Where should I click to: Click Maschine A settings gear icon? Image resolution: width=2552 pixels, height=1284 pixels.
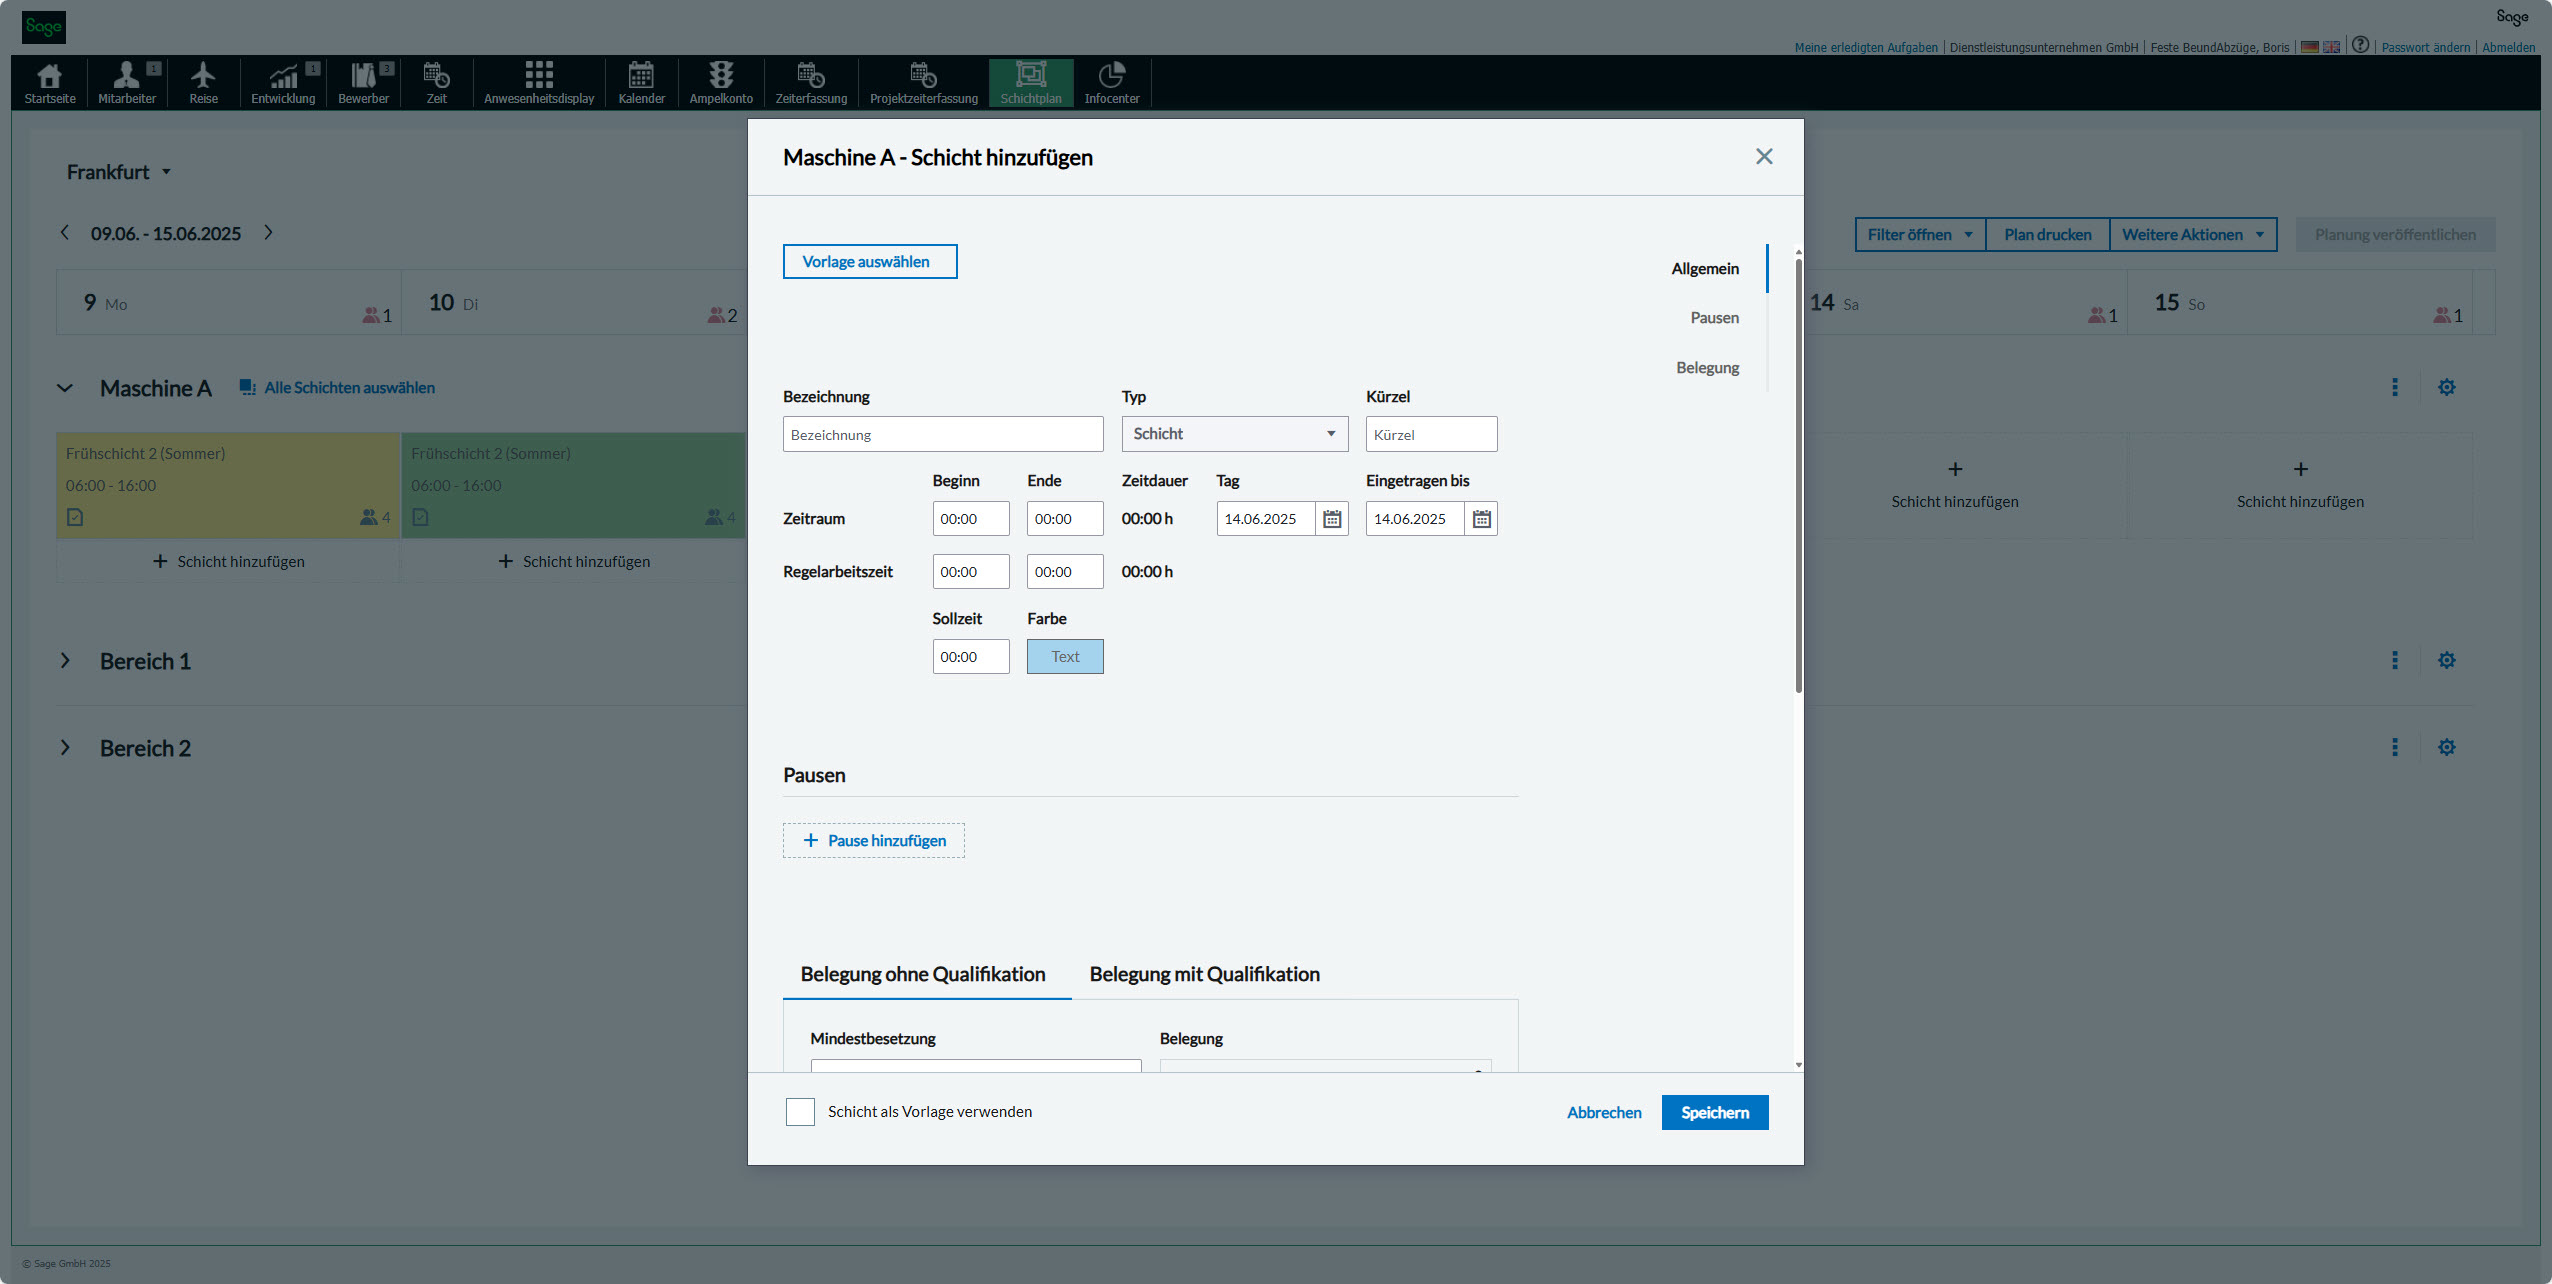(2446, 387)
